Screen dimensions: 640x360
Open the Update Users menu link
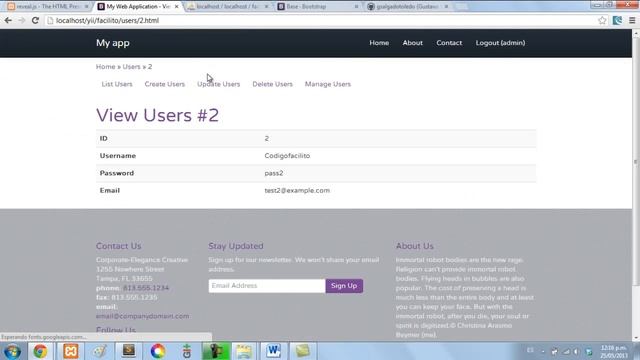pos(218,84)
